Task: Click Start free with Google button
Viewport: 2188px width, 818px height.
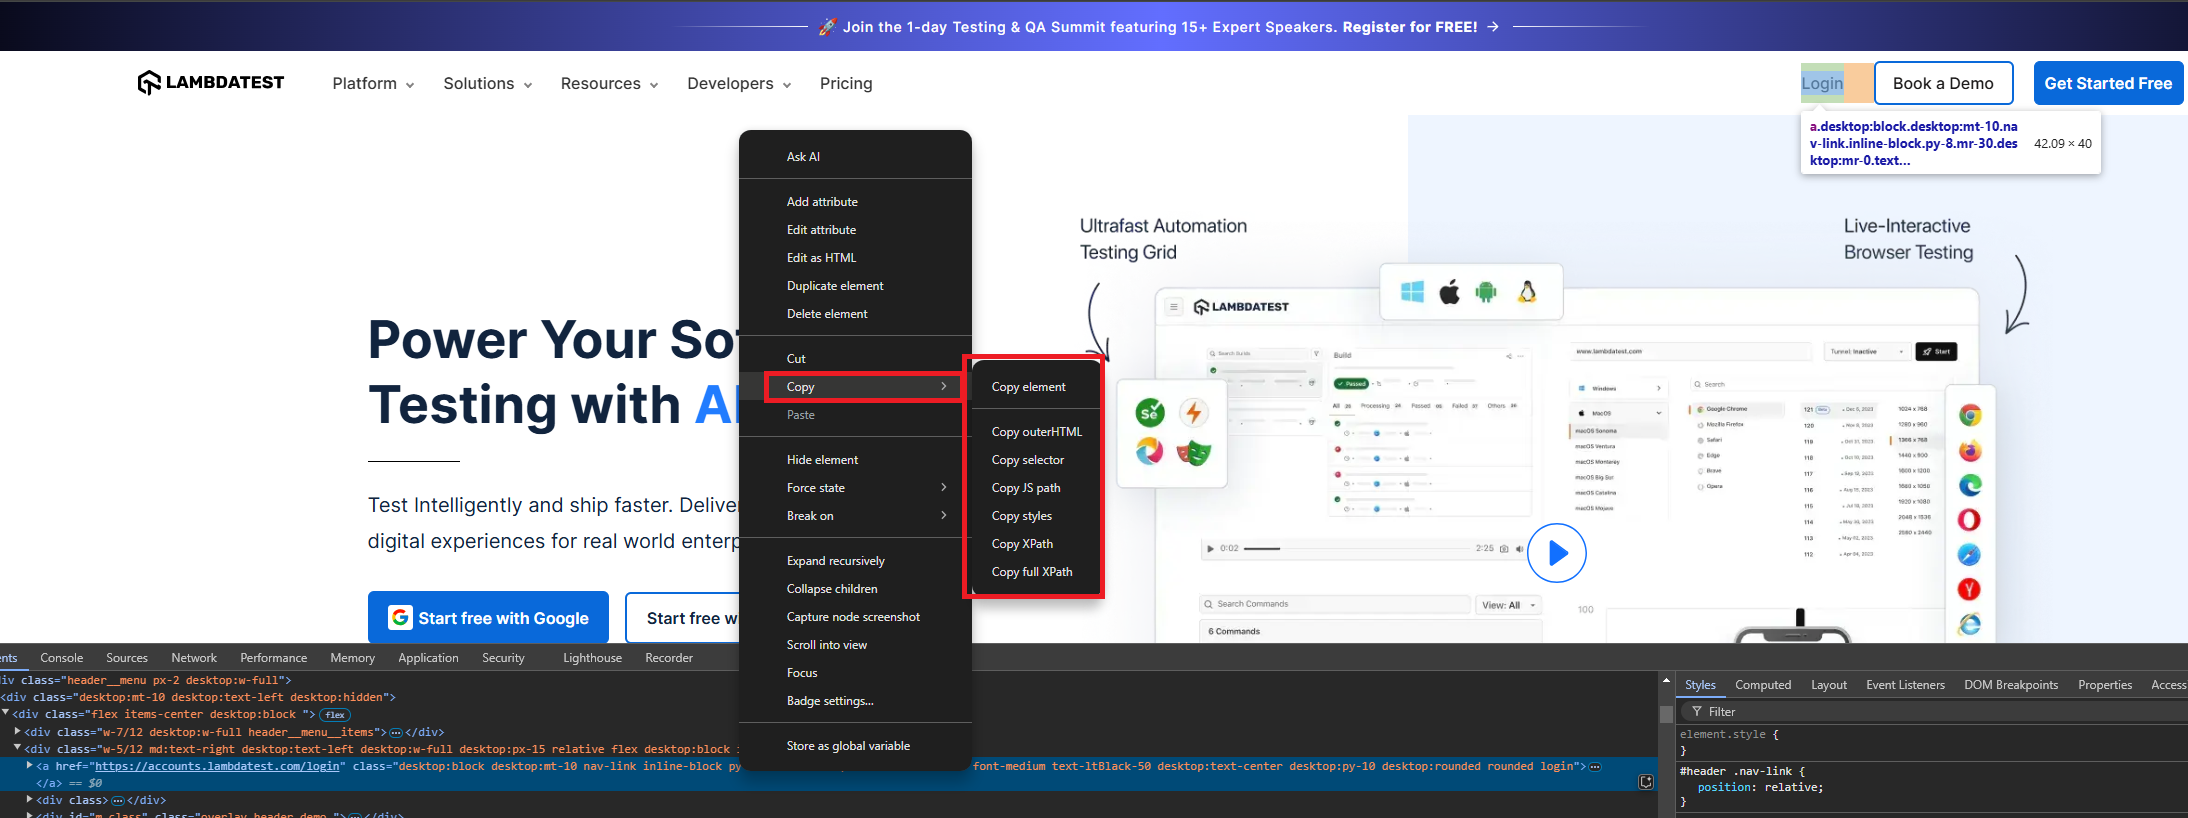Action: pyautogui.click(x=488, y=618)
